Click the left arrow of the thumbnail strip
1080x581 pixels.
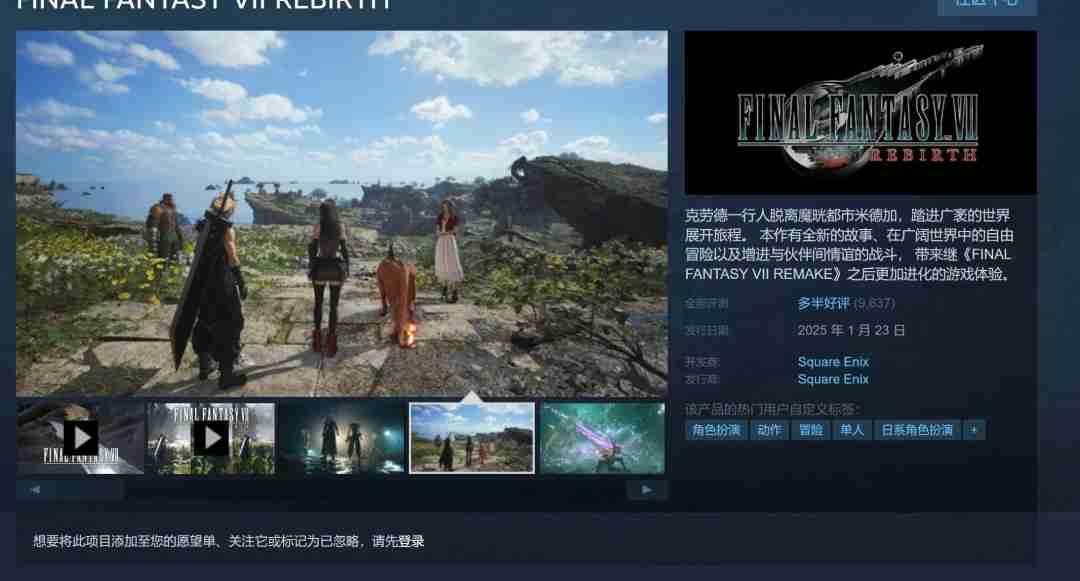[35, 490]
